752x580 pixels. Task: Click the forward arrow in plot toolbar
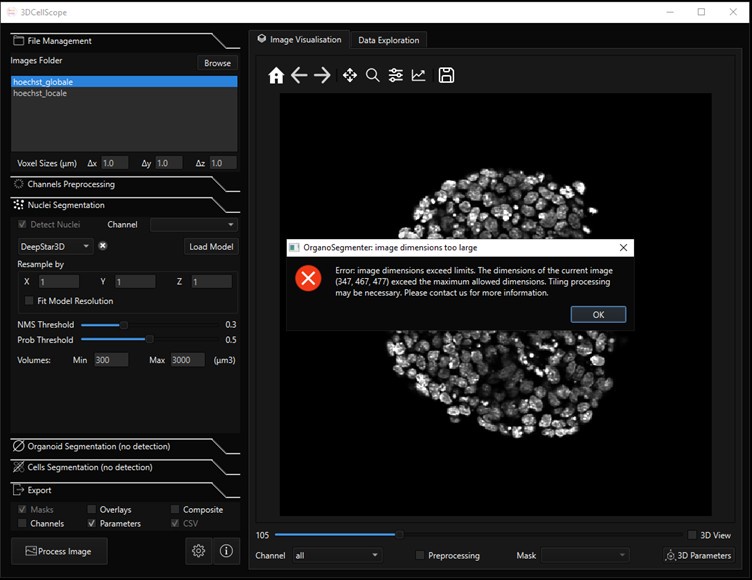point(322,76)
